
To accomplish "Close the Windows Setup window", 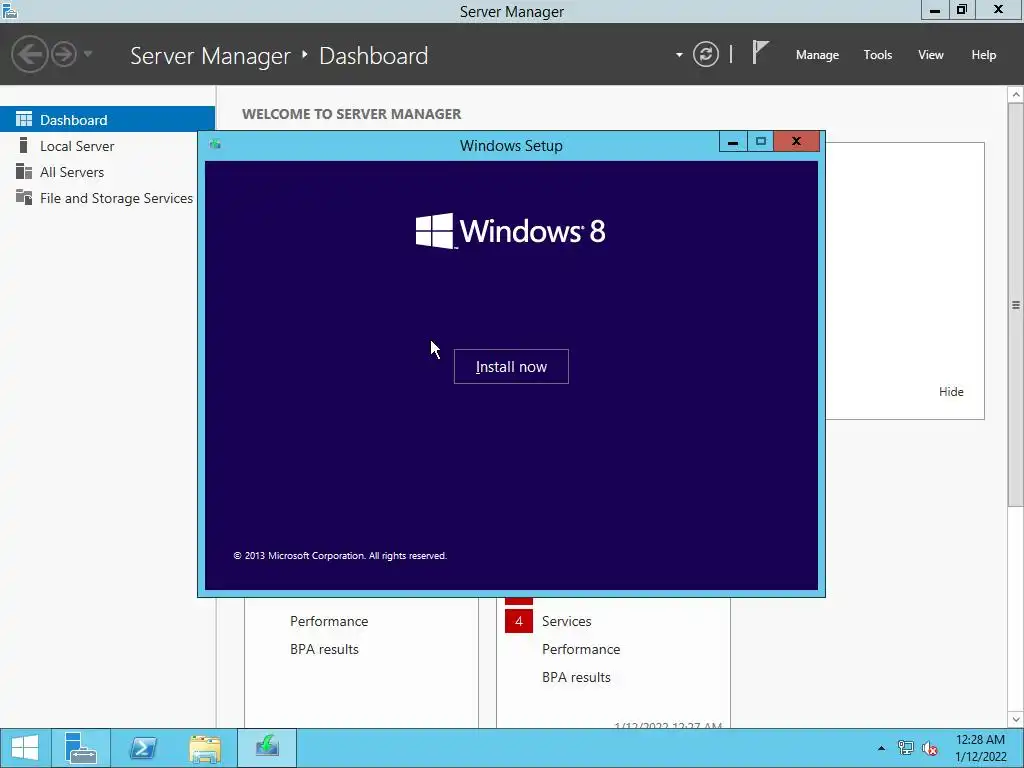I will [x=796, y=142].
